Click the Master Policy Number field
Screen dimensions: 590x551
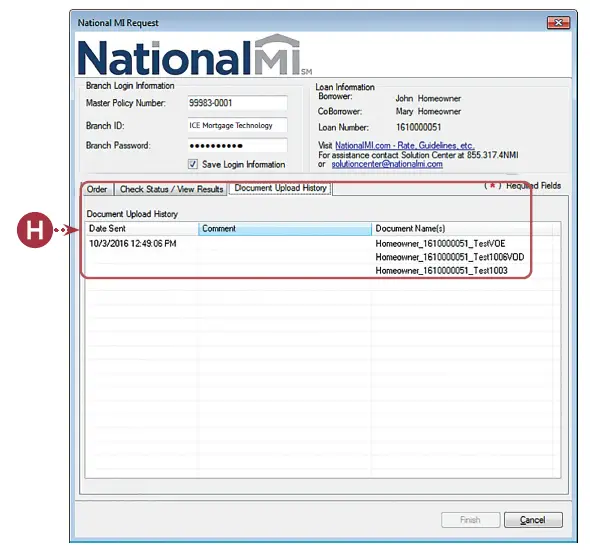click(x=237, y=103)
